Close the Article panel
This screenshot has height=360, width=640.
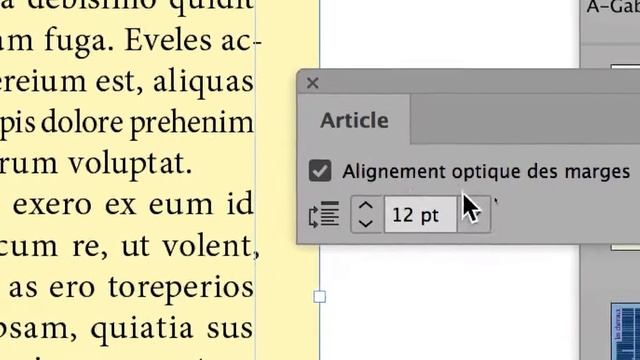[312, 83]
